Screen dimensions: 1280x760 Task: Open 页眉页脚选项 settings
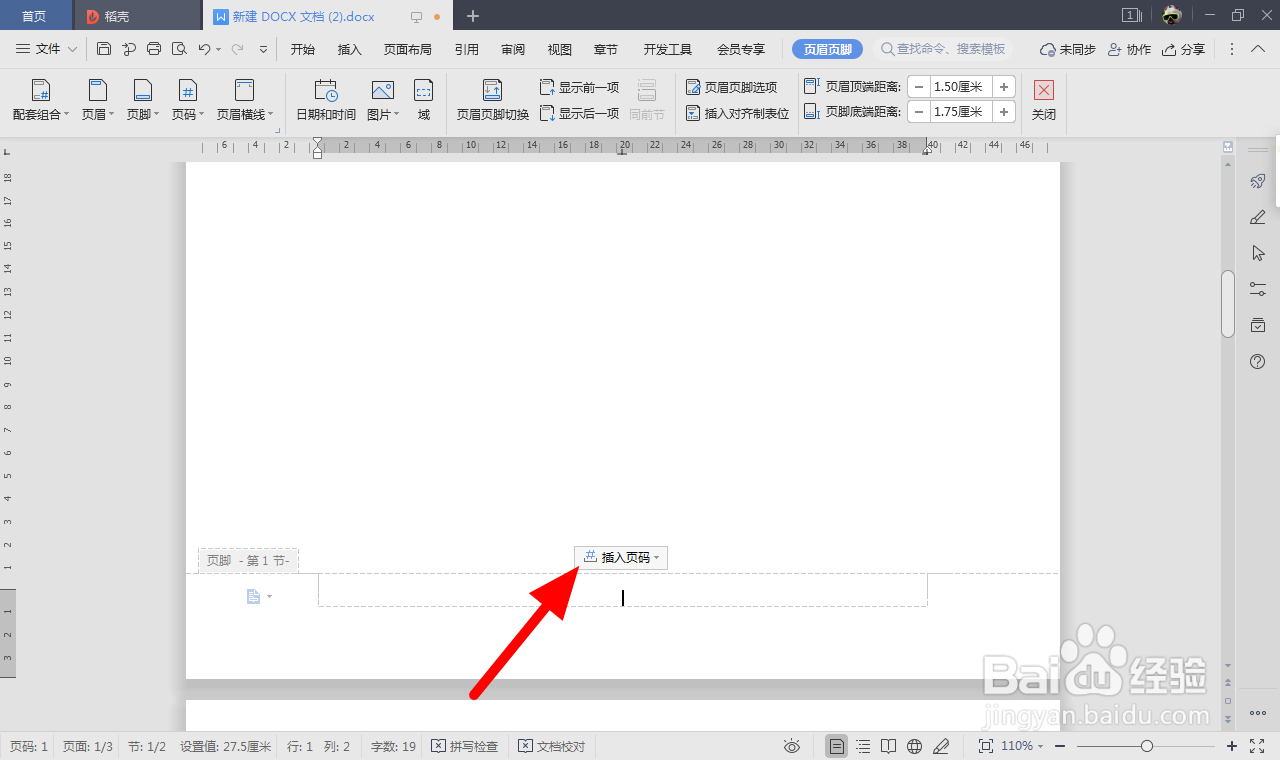pos(731,87)
